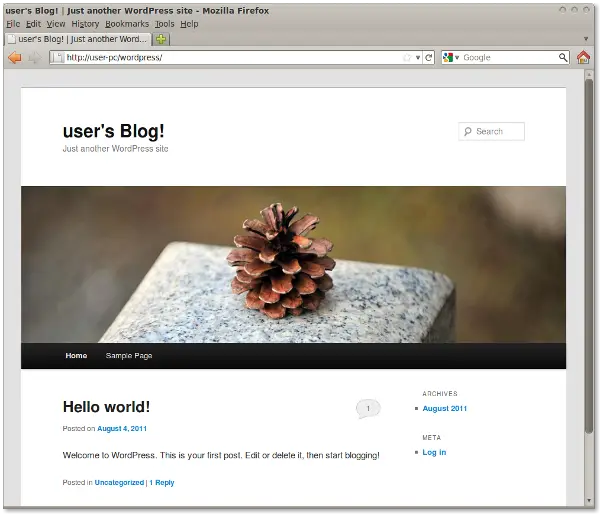Click the green plus new tab button
Screen dimensions: 600x514
[x=161, y=39]
